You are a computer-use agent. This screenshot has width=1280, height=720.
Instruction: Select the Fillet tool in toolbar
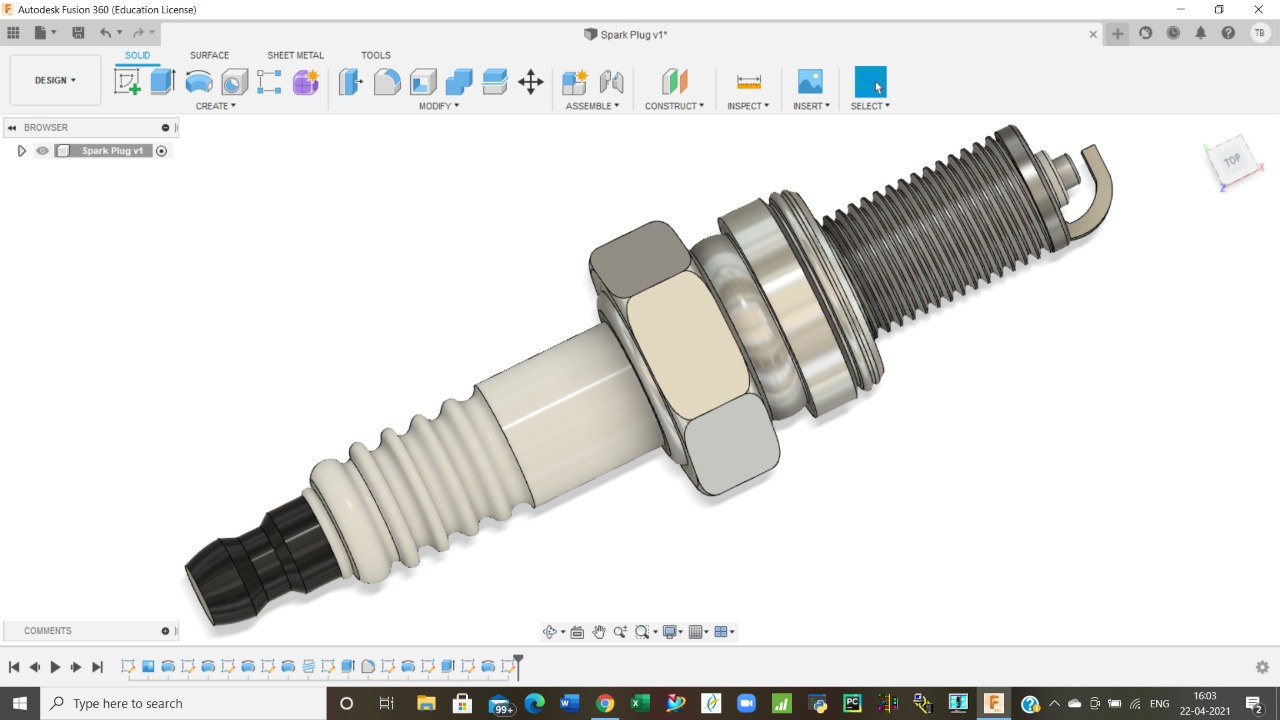(387, 82)
